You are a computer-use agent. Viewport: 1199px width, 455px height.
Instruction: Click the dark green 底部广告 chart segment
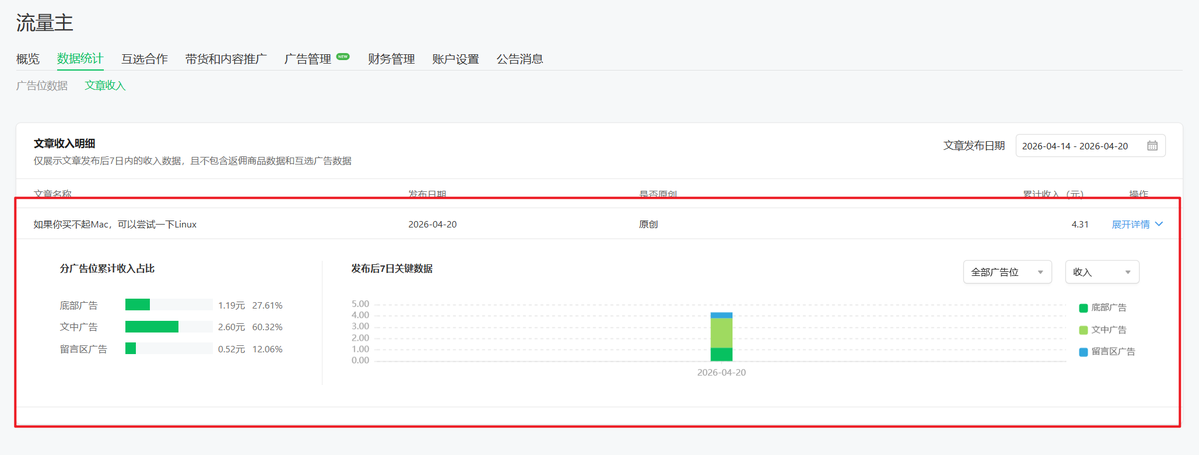(x=721, y=354)
